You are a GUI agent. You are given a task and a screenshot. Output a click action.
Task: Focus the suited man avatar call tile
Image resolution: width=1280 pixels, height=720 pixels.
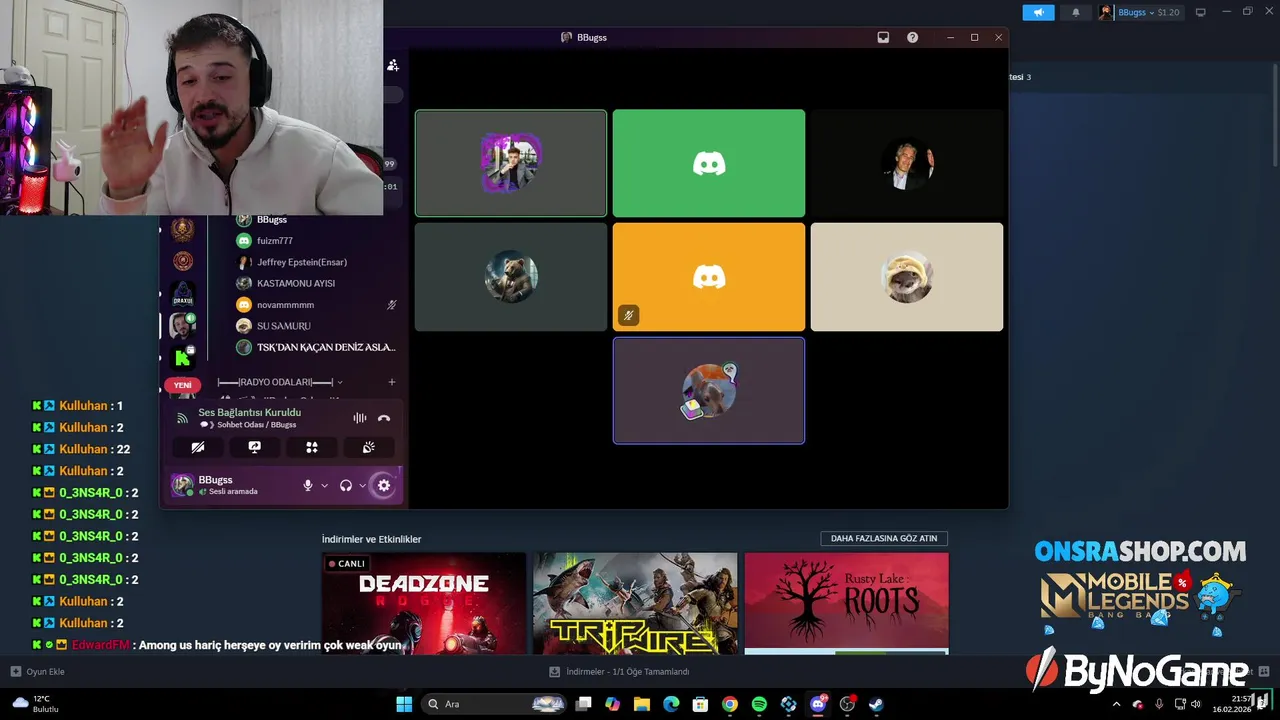pos(907,163)
